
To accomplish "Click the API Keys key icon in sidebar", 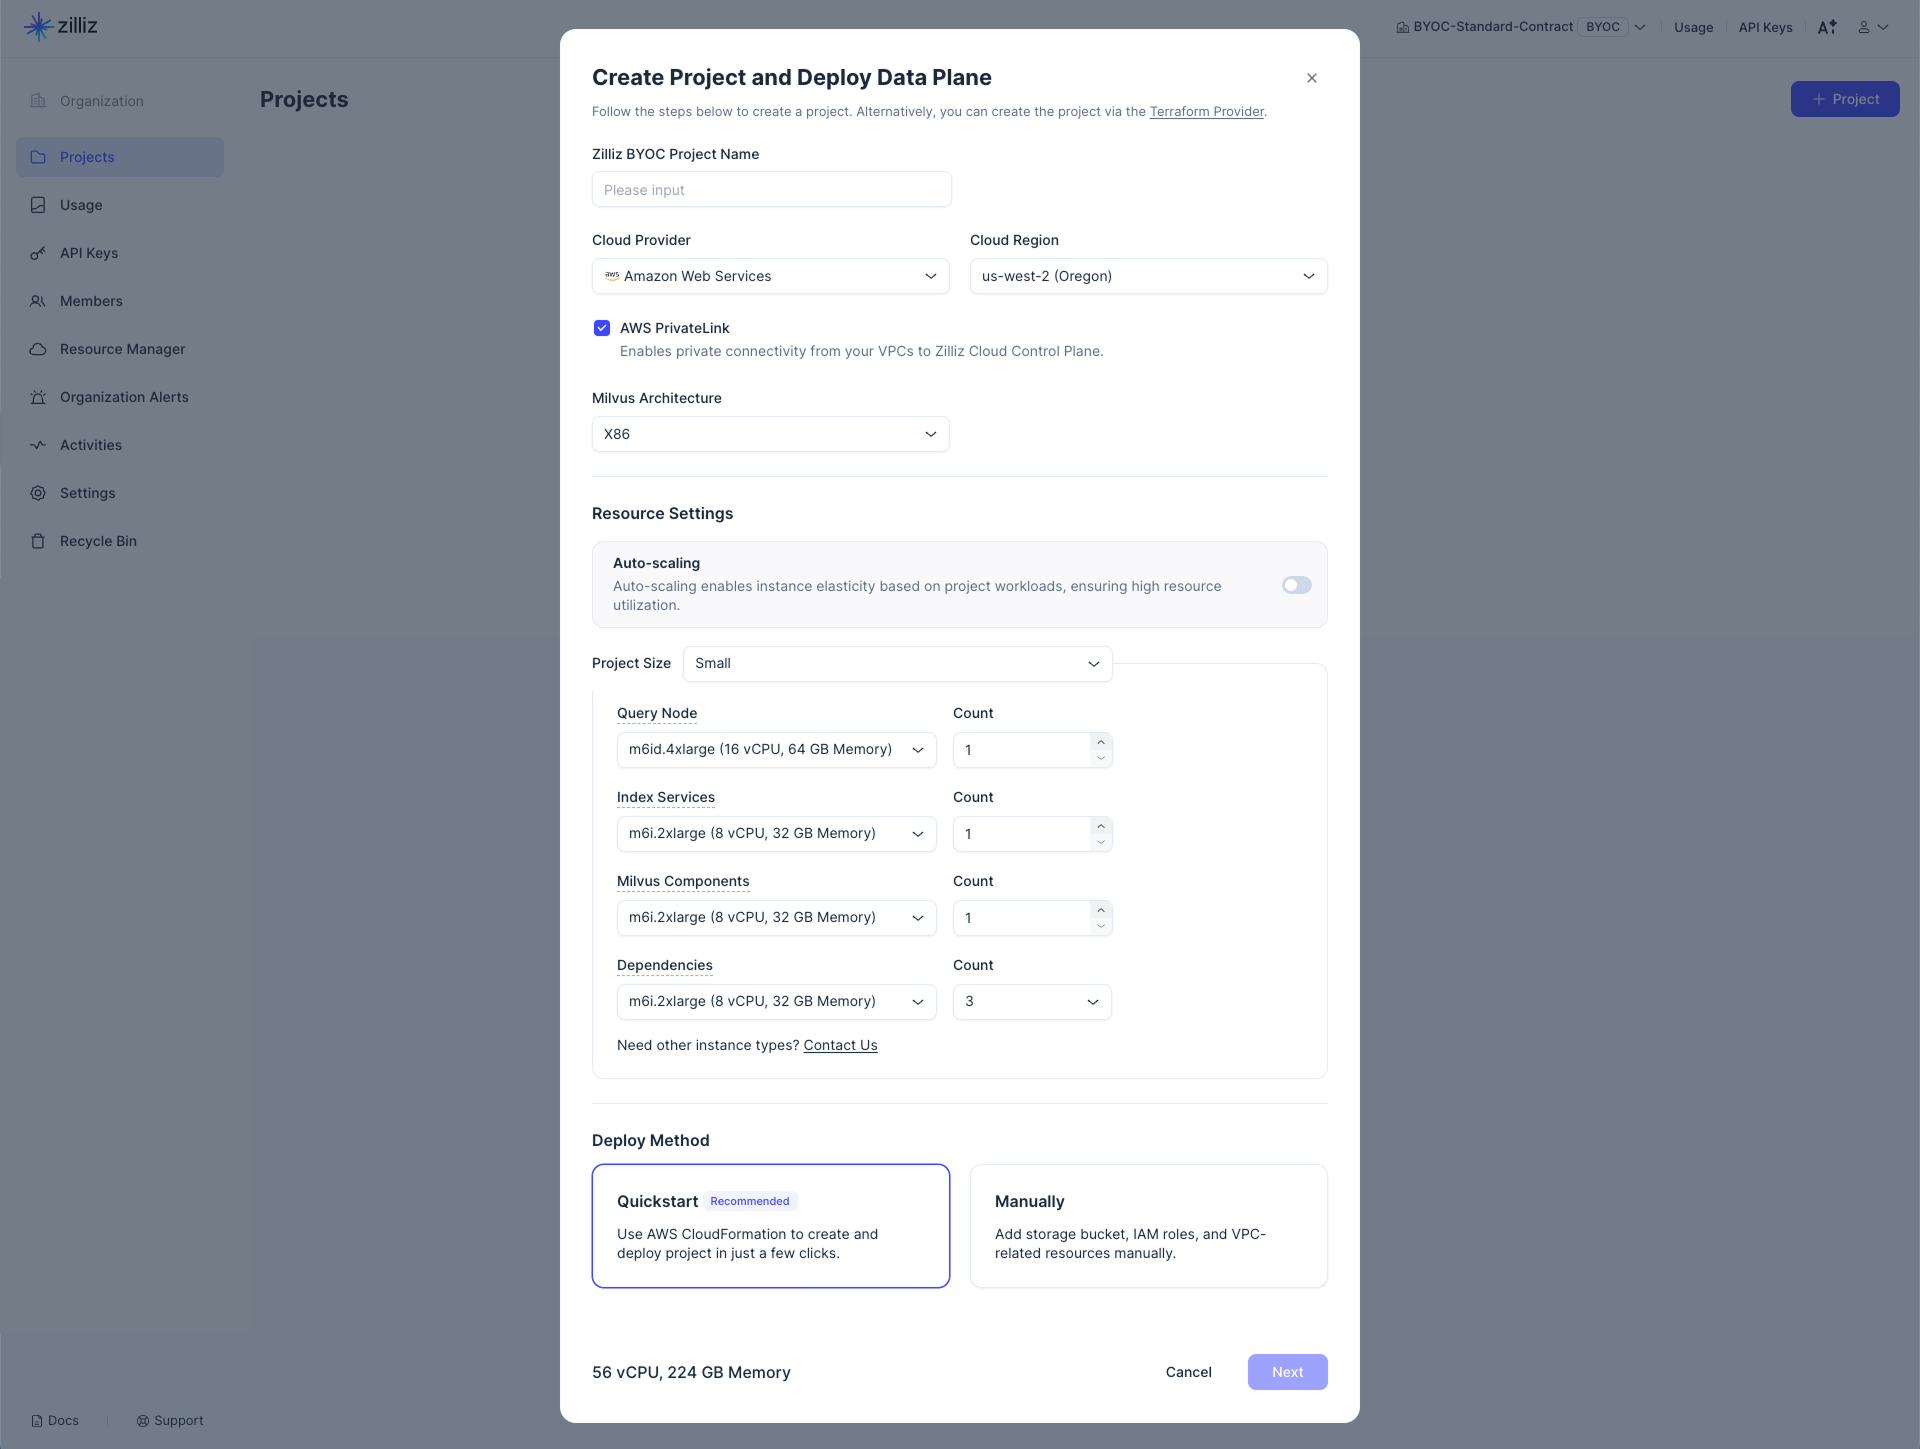I will pos(38,253).
